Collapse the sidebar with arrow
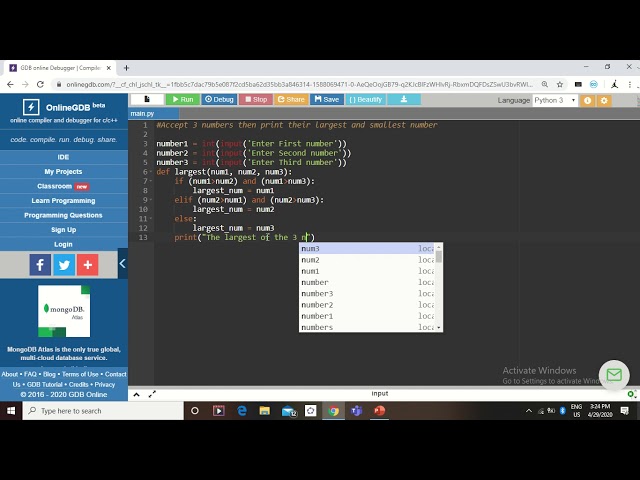Image resolution: width=640 pixels, height=480 pixels. (122, 264)
